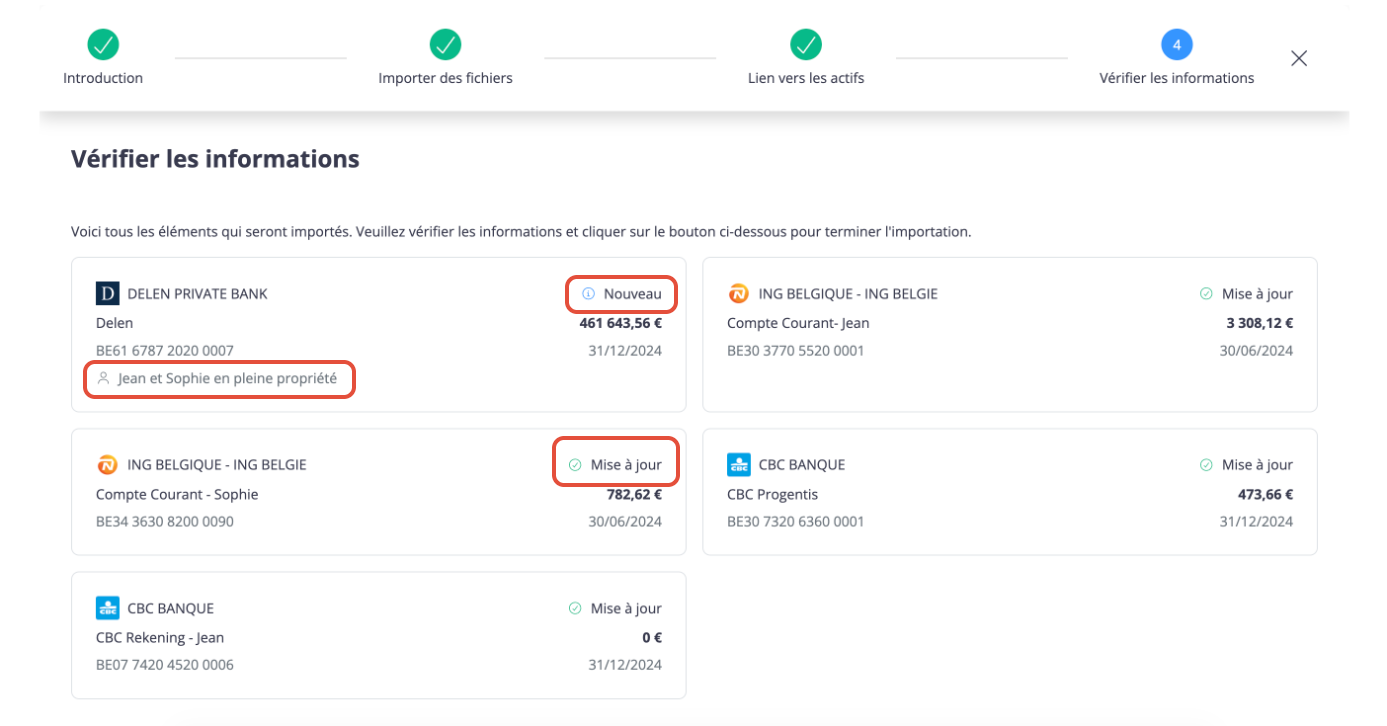Open the Compte Courant- Jean card
The width and height of the screenshot is (1387, 726).
(x=1009, y=334)
